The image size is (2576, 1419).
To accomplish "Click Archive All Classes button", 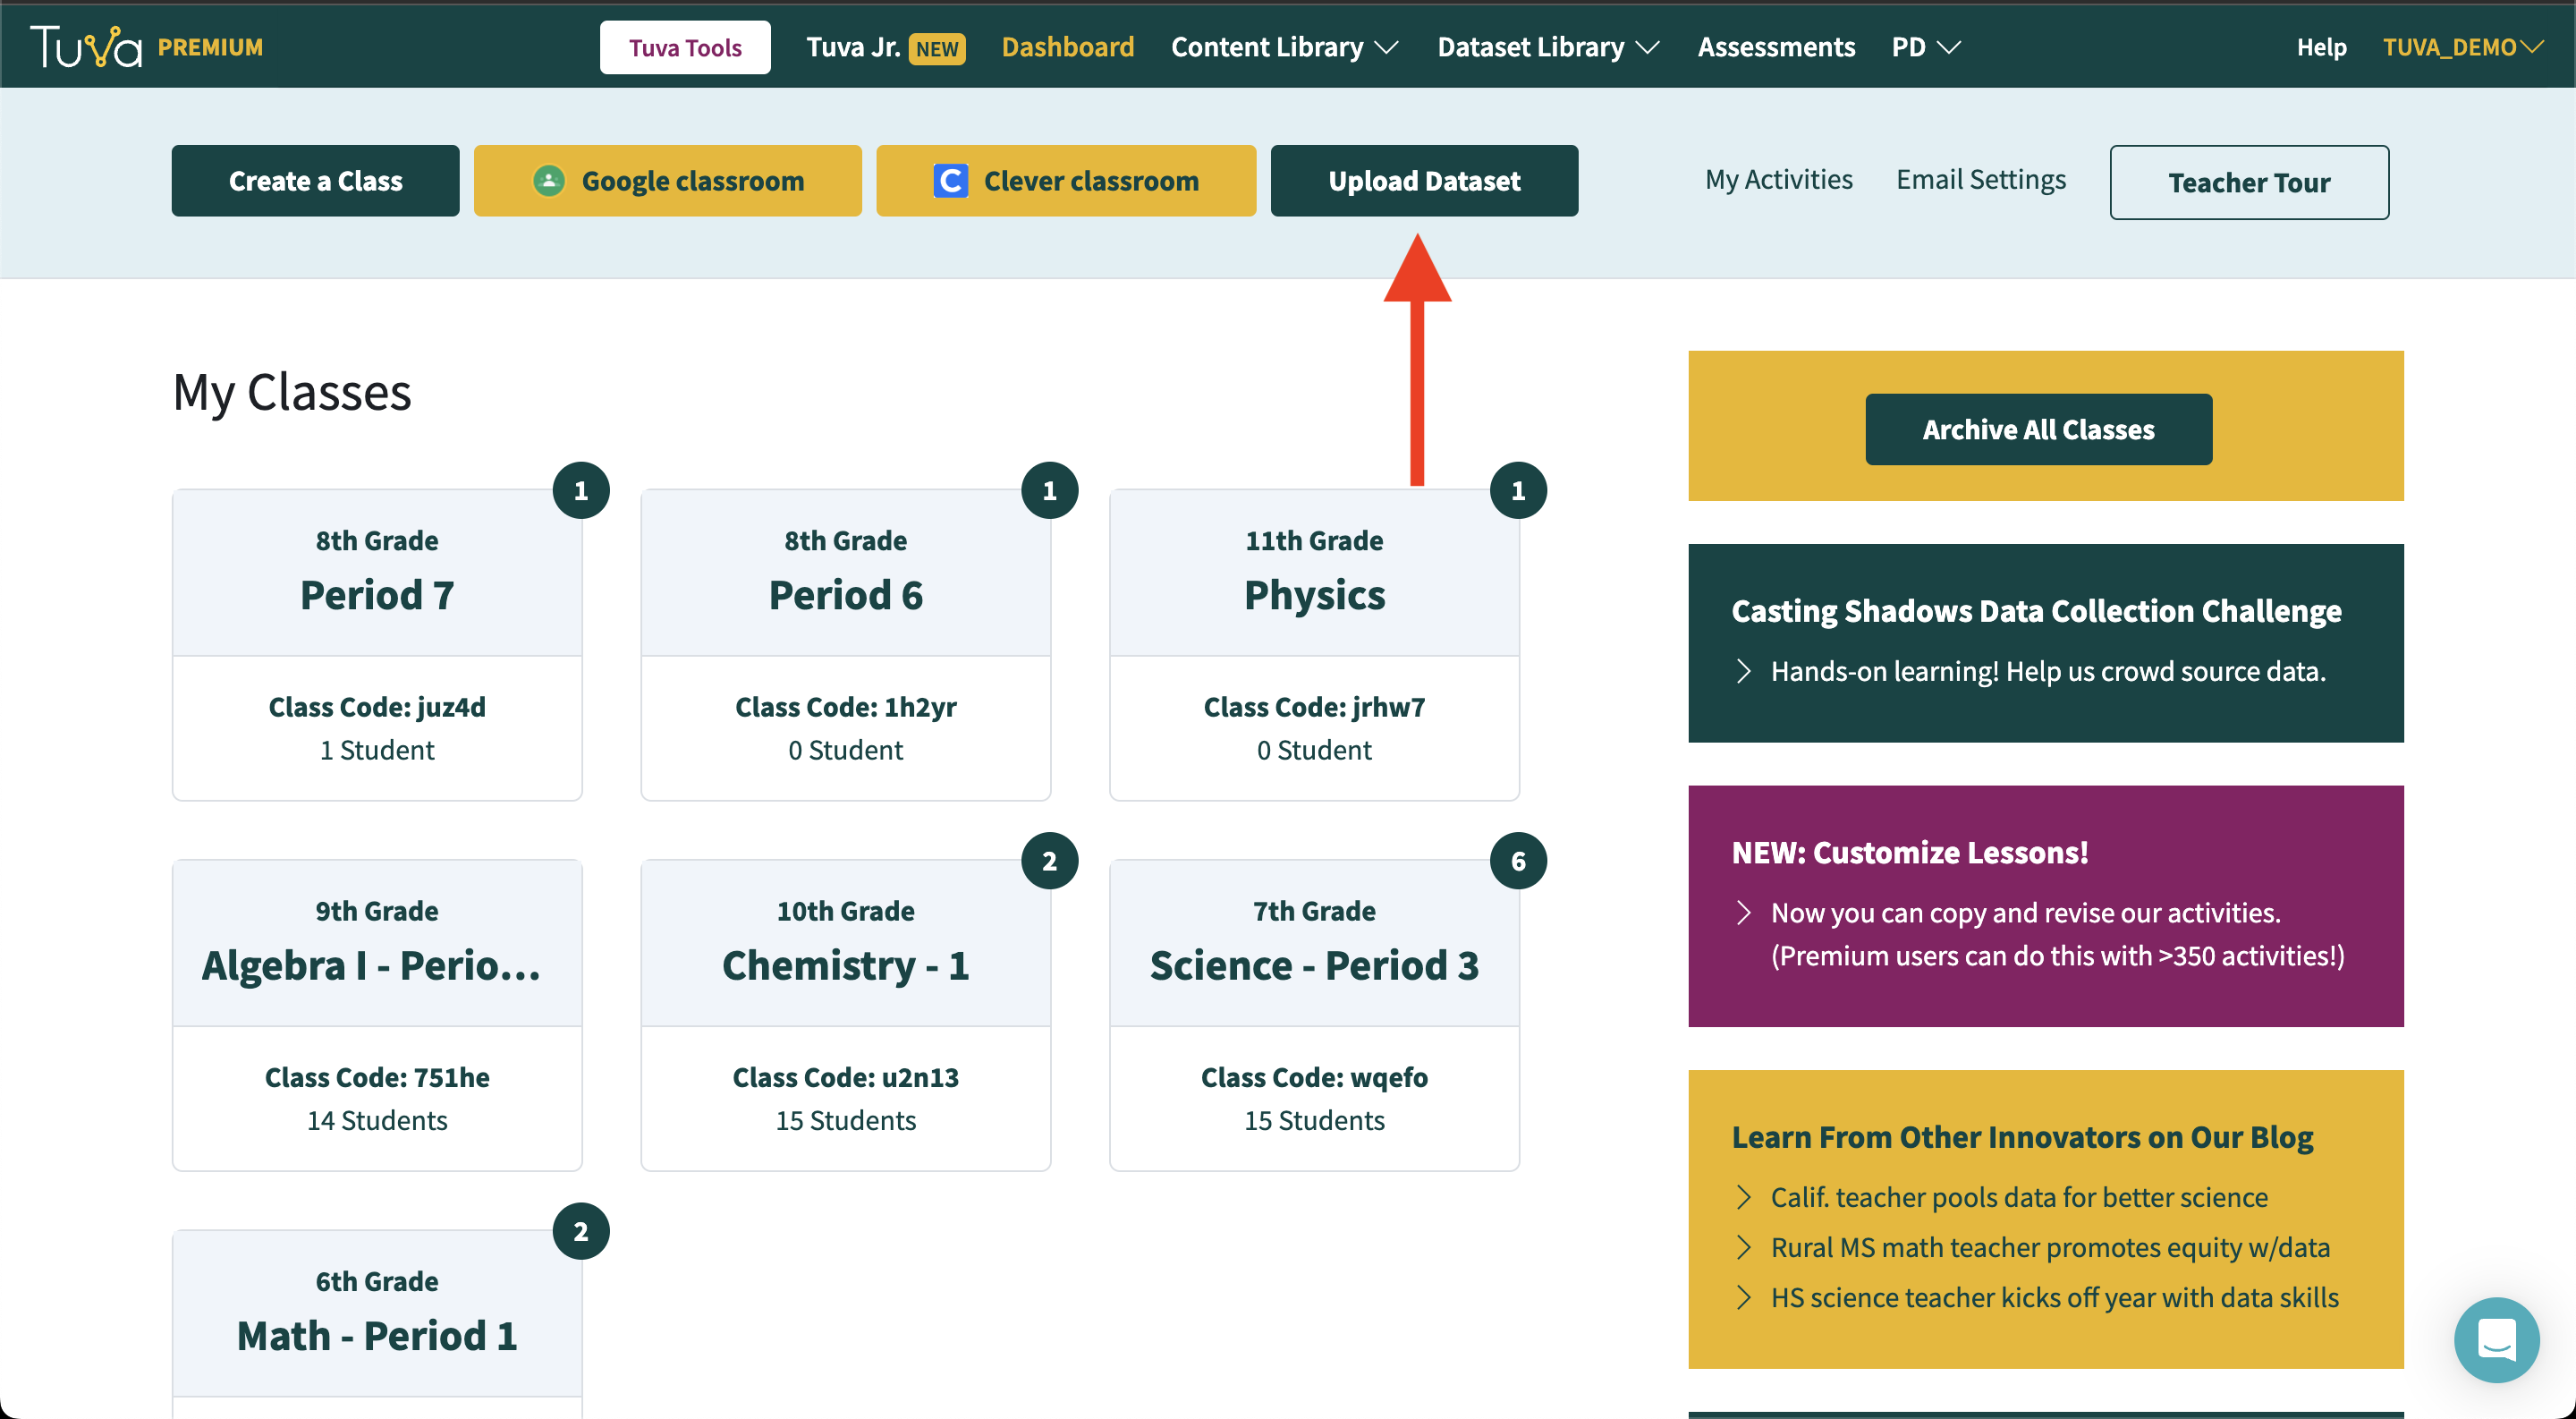I will (x=2038, y=429).
